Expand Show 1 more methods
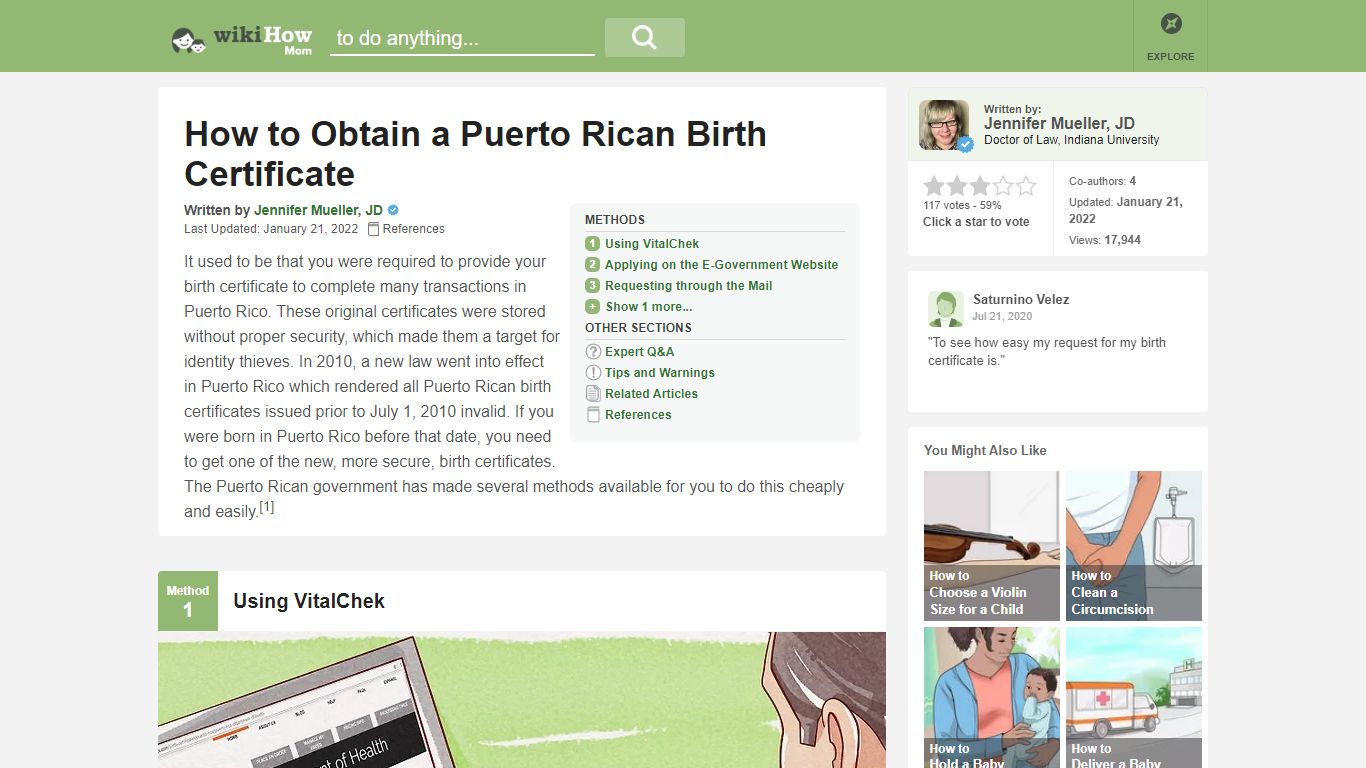The height and width of the screenshot is (768, 1366). [649, 307]
